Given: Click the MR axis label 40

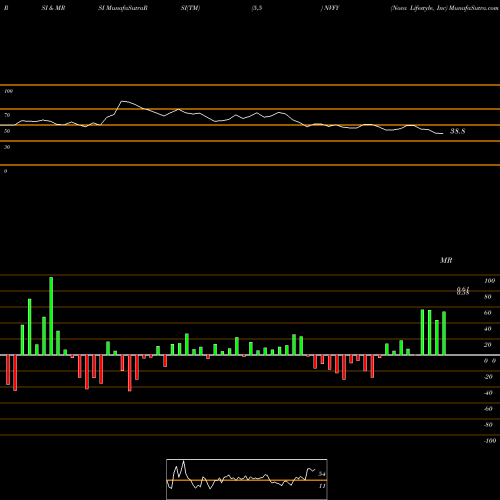Looking at the screenshot, I should click(x=488, y=329).
